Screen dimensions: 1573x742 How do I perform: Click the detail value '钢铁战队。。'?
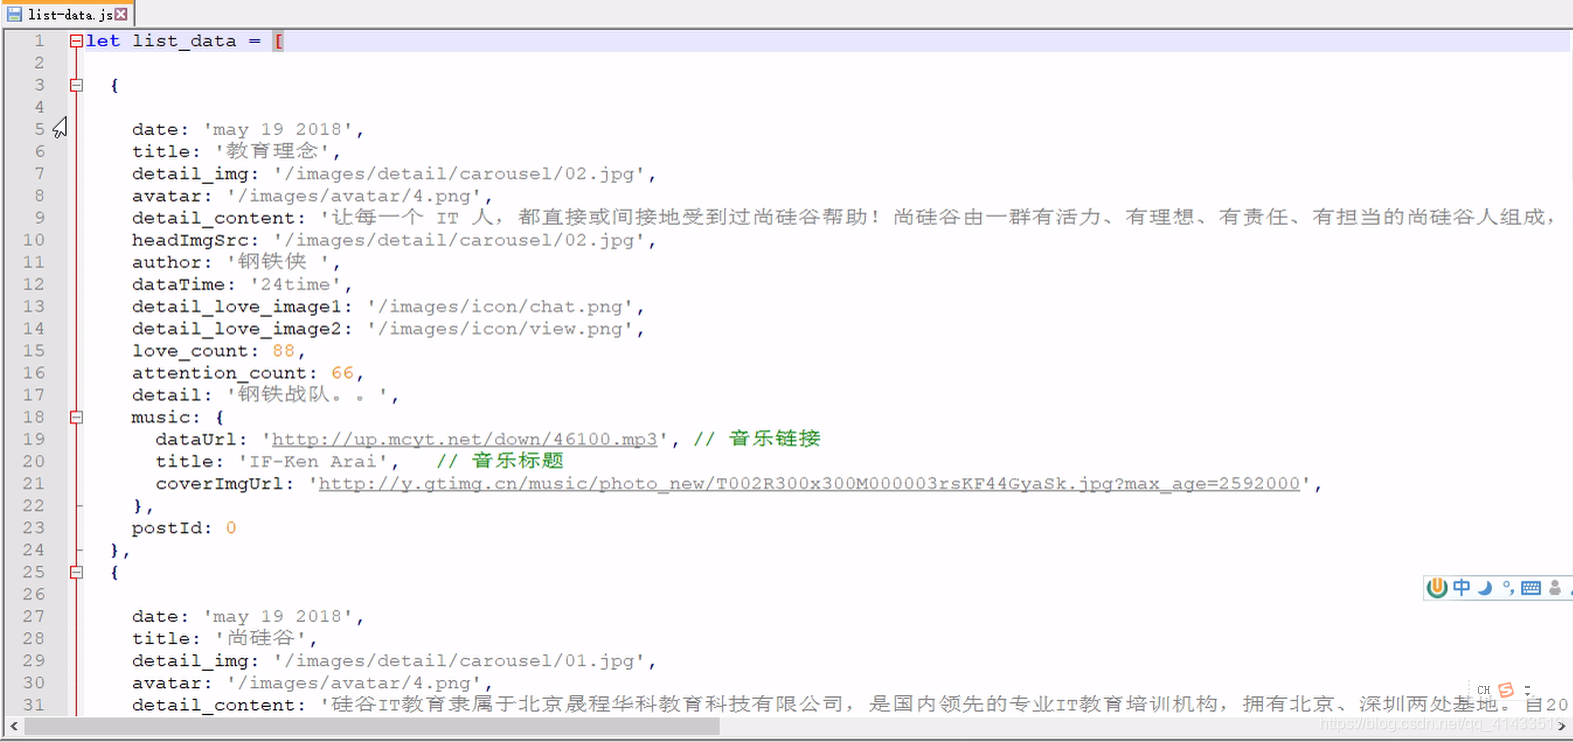[x=307, y=395]
